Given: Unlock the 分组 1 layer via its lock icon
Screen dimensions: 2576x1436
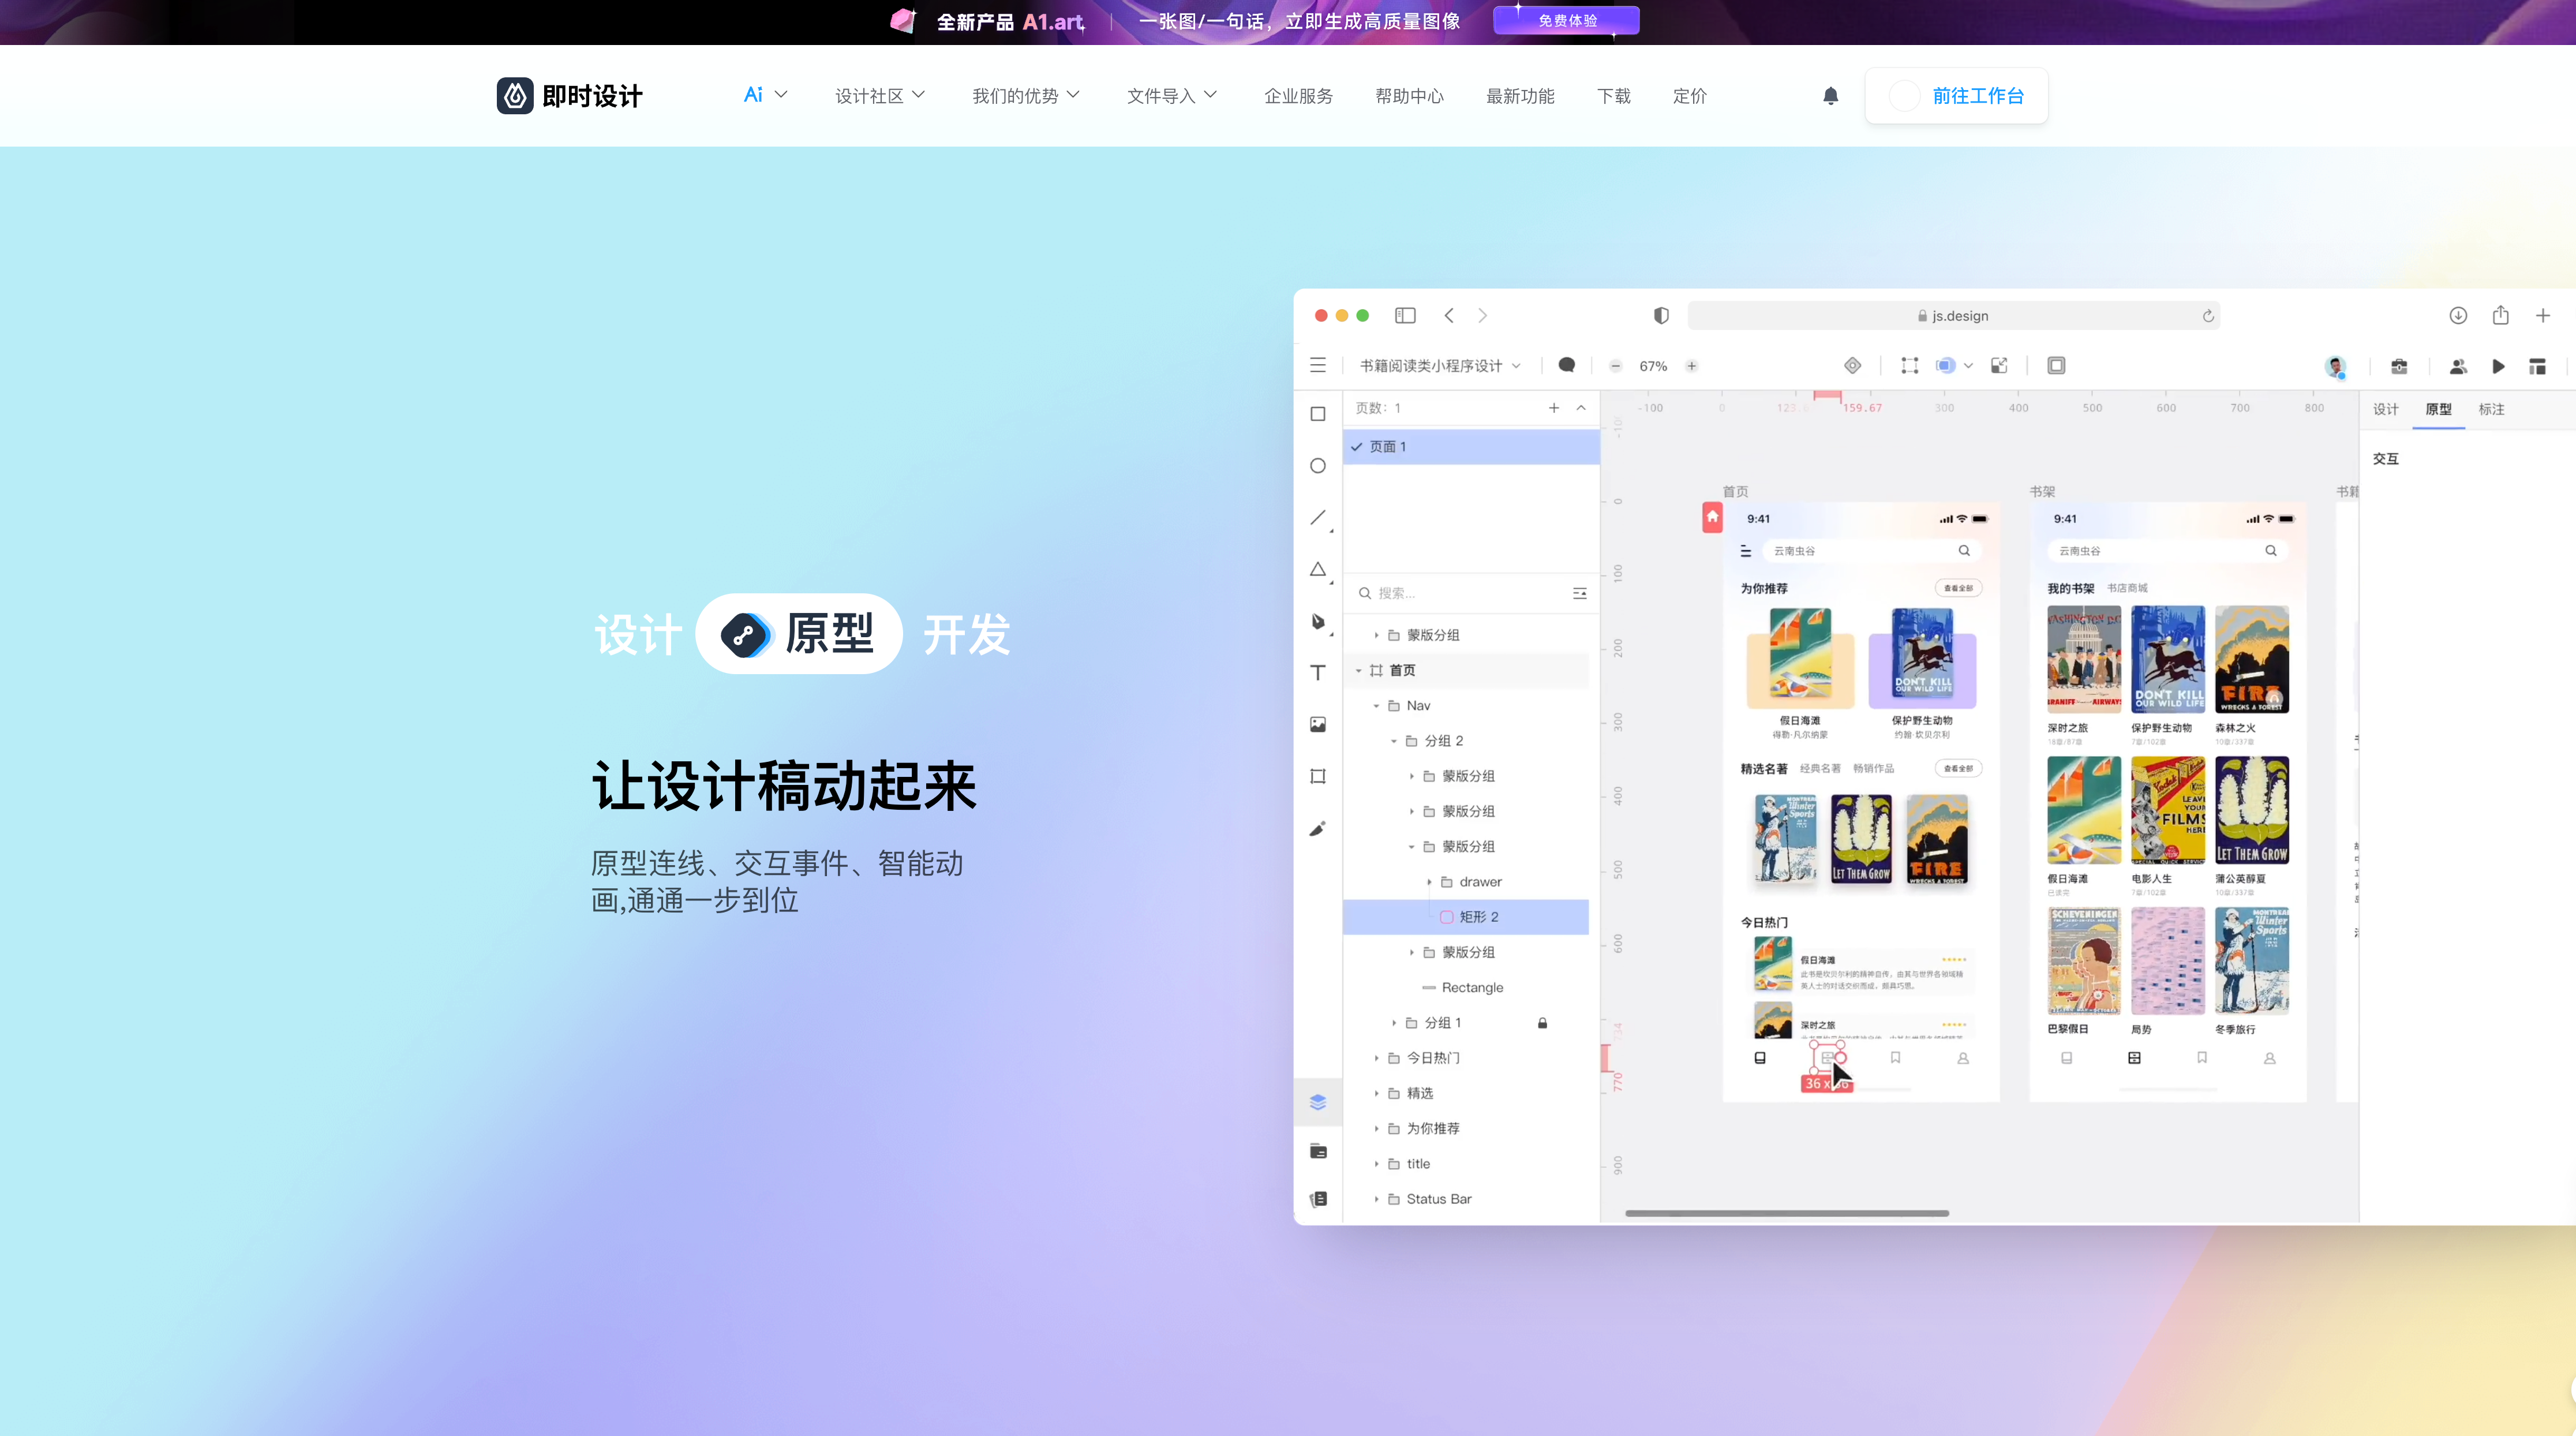Looking at the screenshot, I should (1542, 1023).
